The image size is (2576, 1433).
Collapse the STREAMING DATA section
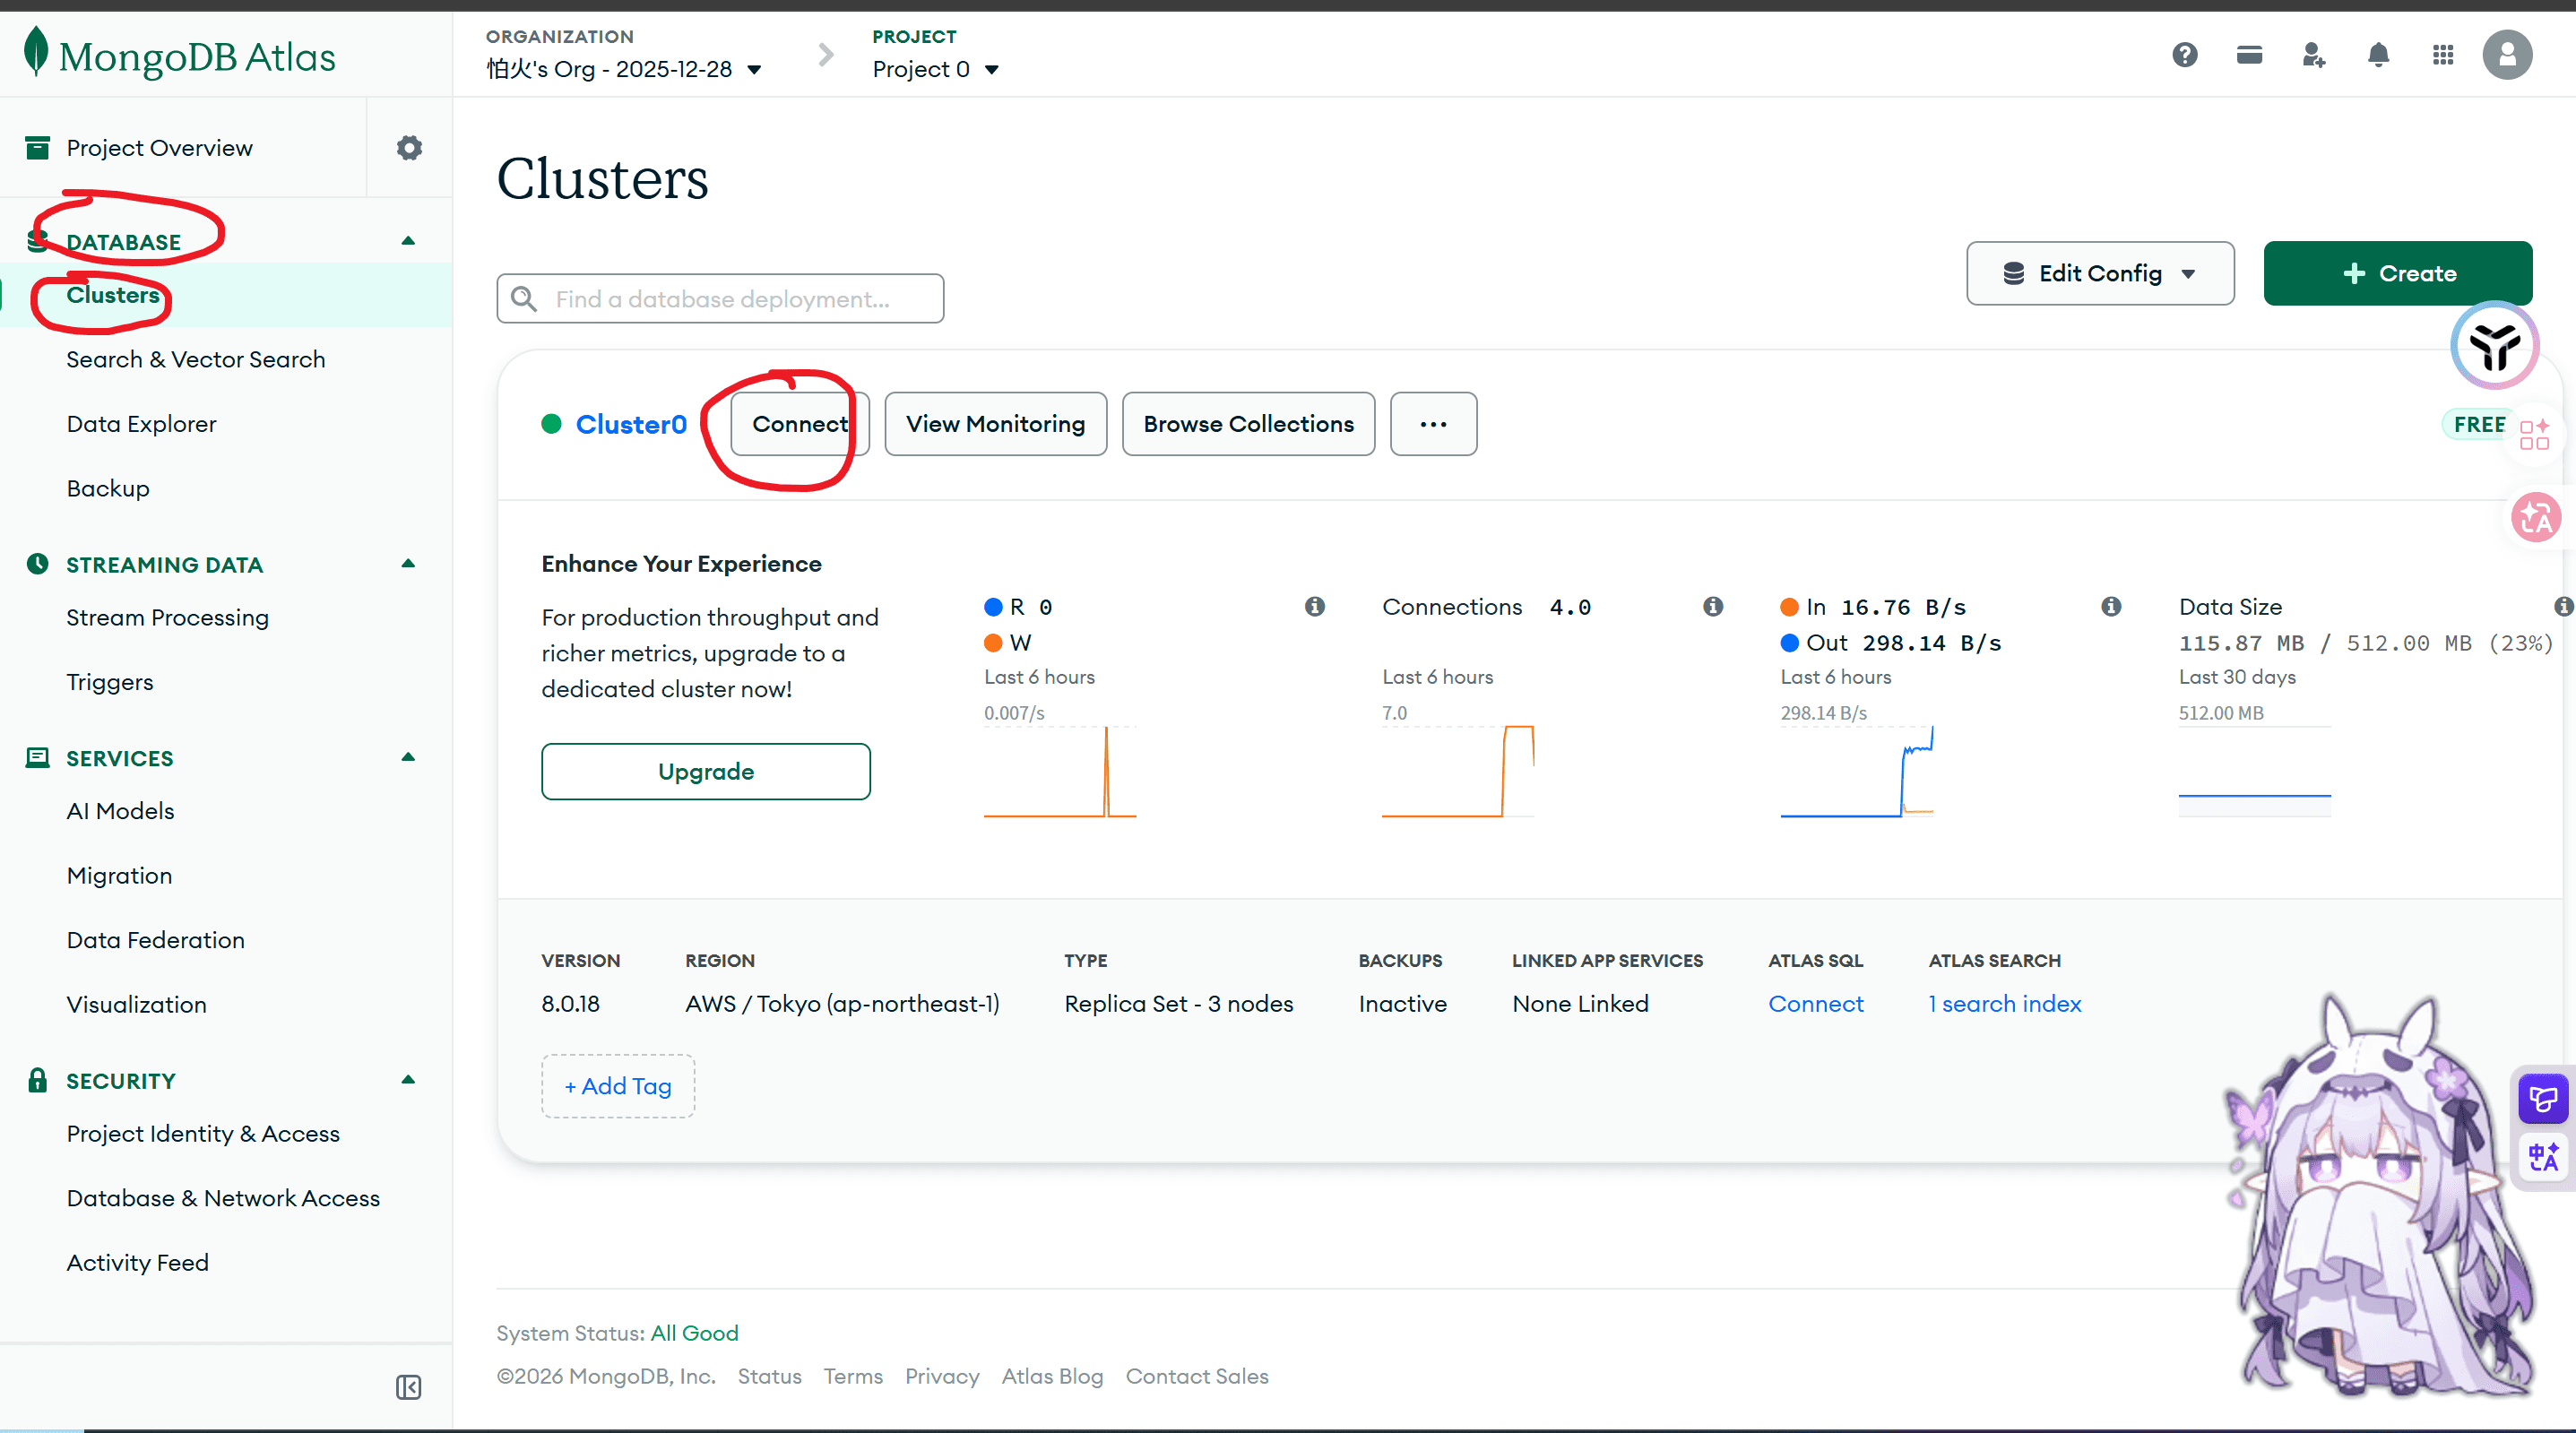pos(408,564)
